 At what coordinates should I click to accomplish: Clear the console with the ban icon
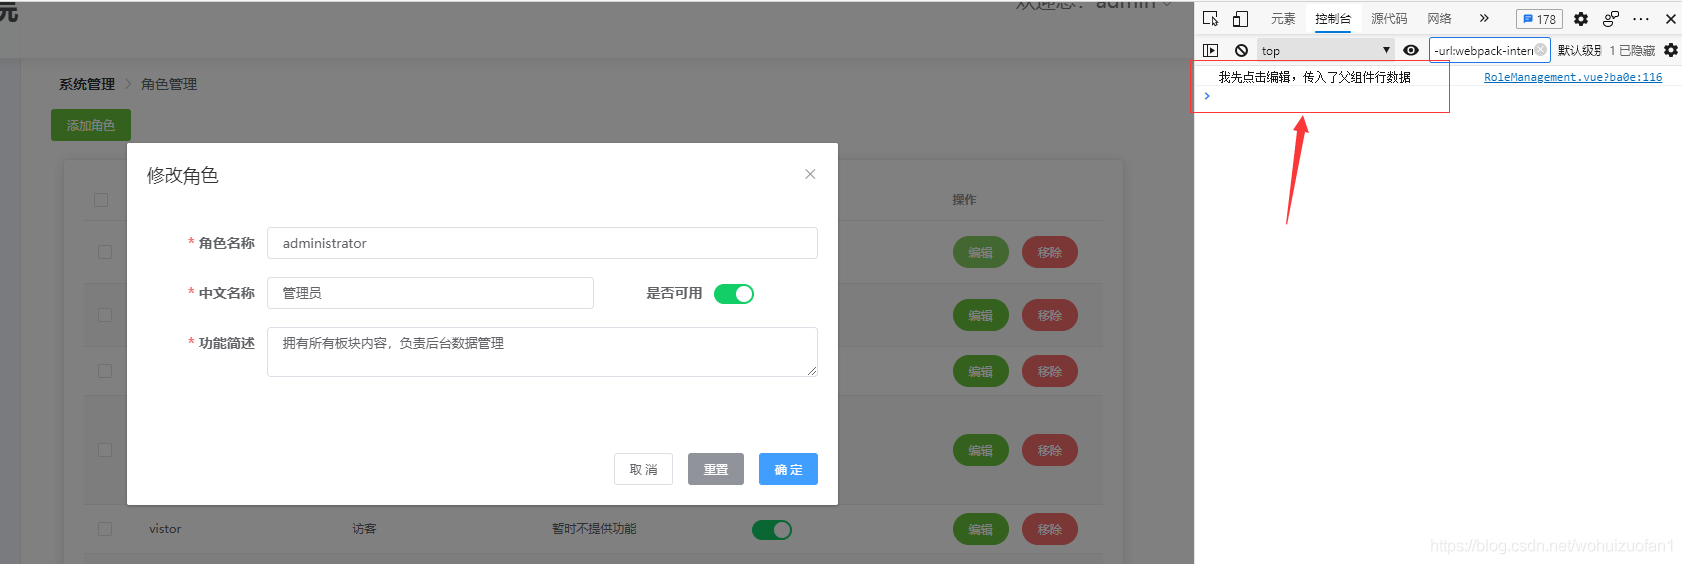[x=1241, y=50]
